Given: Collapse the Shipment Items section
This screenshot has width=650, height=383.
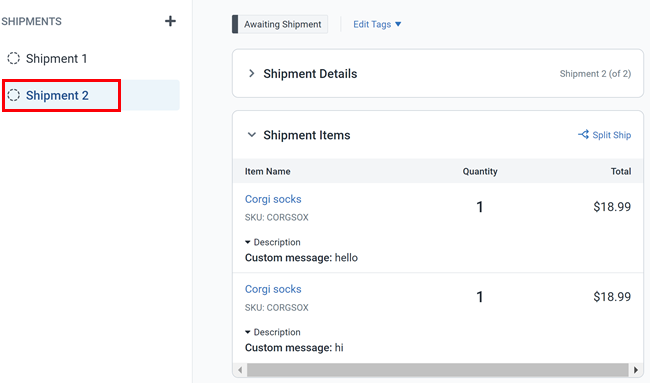Looking at the screenshot, I should [251, 135].
